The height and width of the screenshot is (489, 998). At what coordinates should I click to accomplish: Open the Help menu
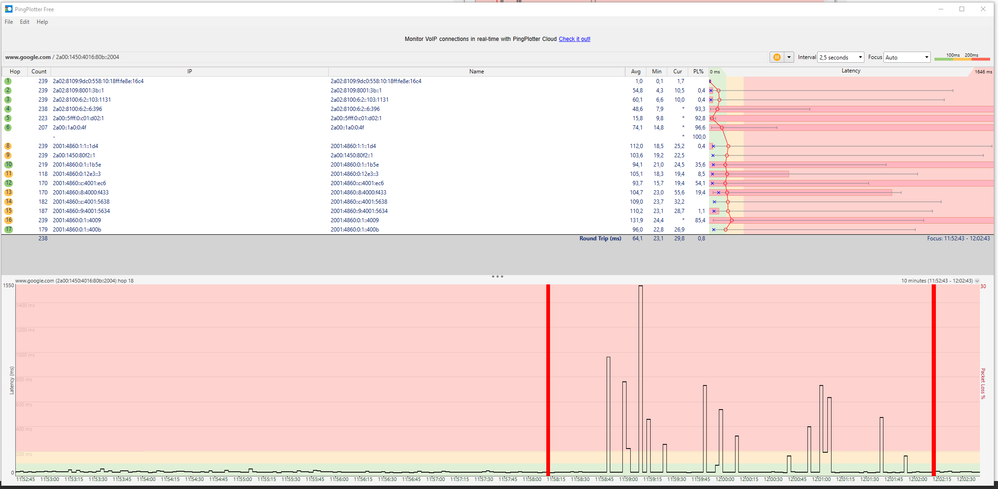[42, 22]
